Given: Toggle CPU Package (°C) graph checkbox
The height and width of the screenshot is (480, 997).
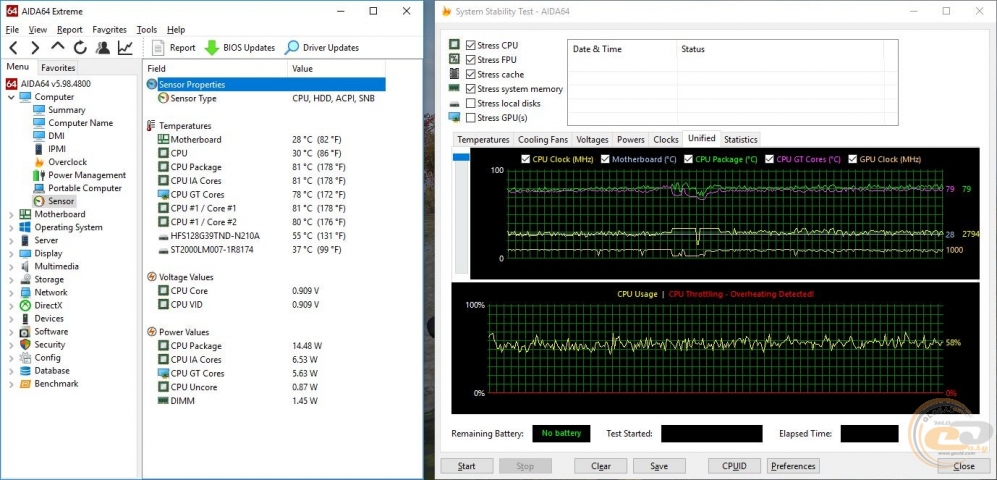Looking at the screenshot, I should pyautogui.click(x=689, y=159).
